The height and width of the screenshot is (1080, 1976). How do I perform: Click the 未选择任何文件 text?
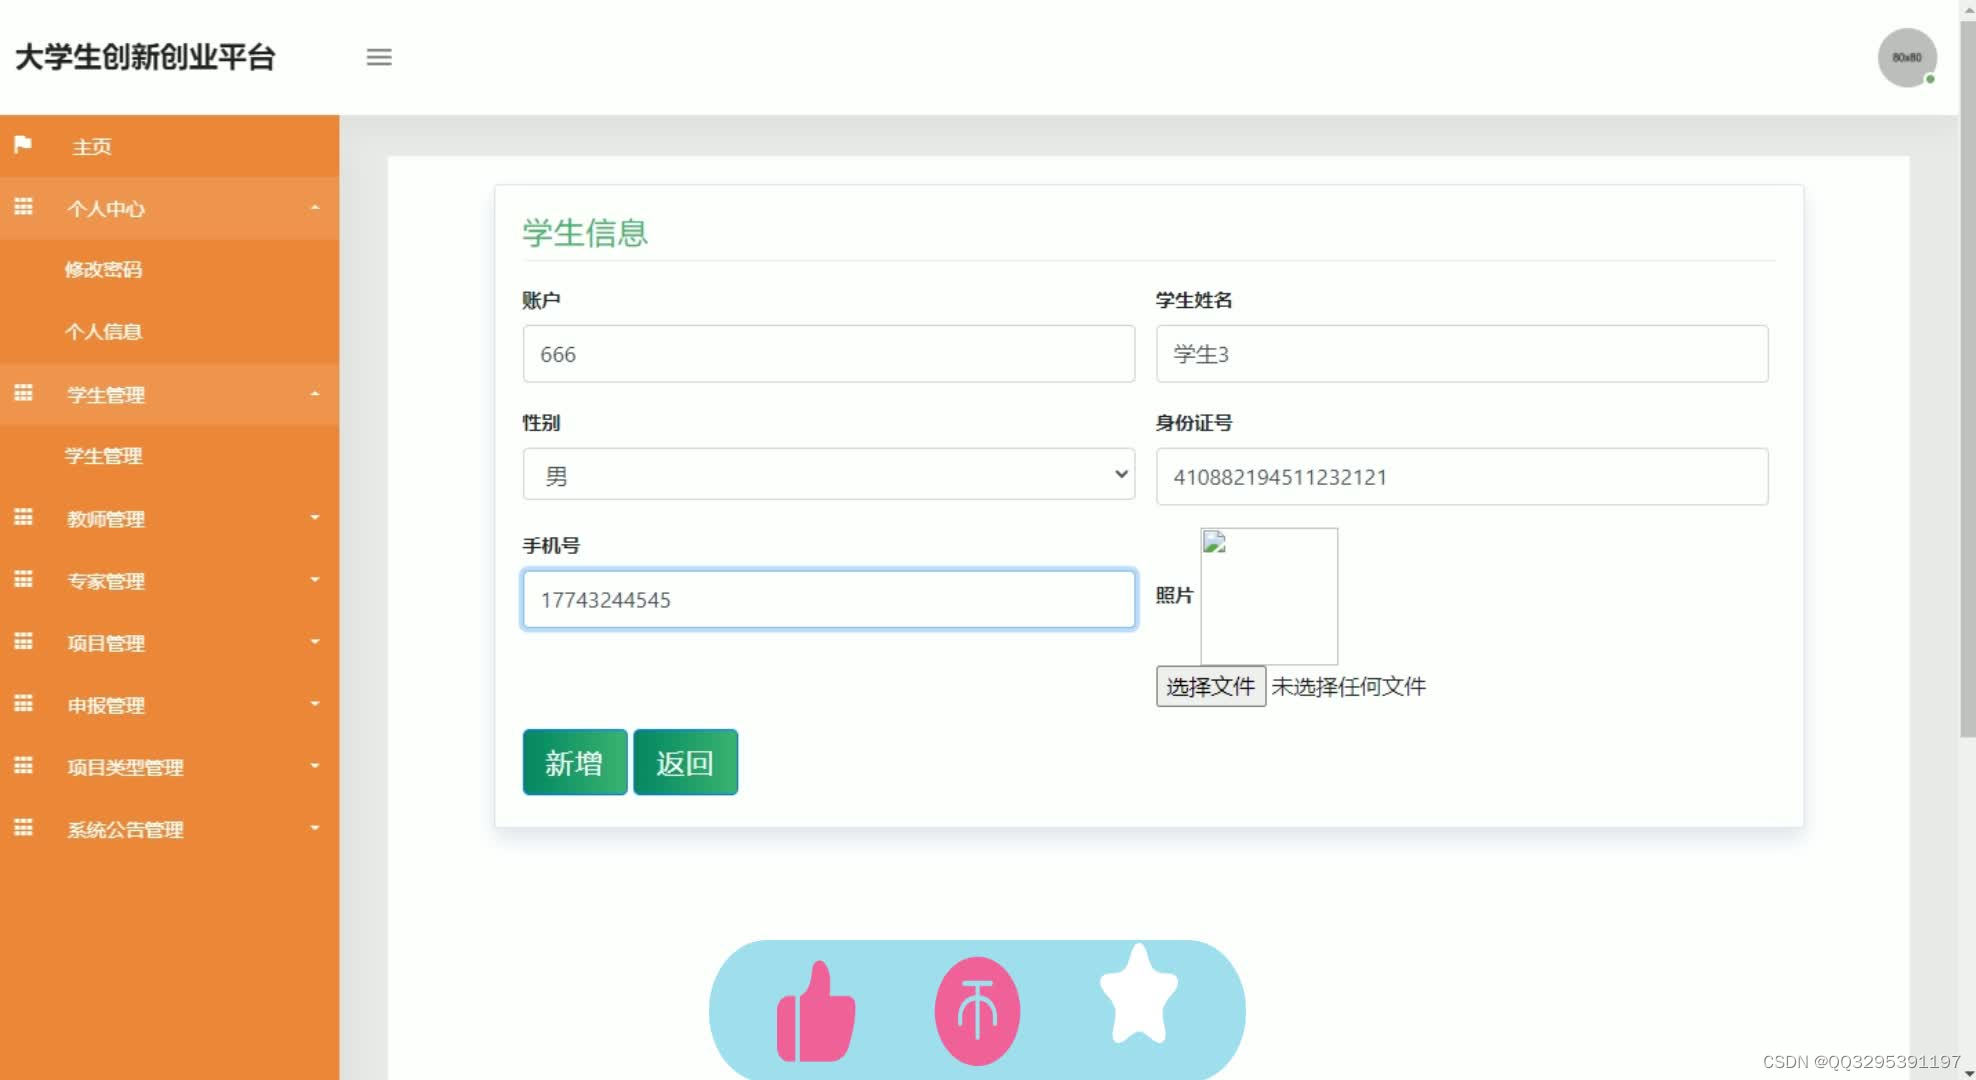(1348, 686)
